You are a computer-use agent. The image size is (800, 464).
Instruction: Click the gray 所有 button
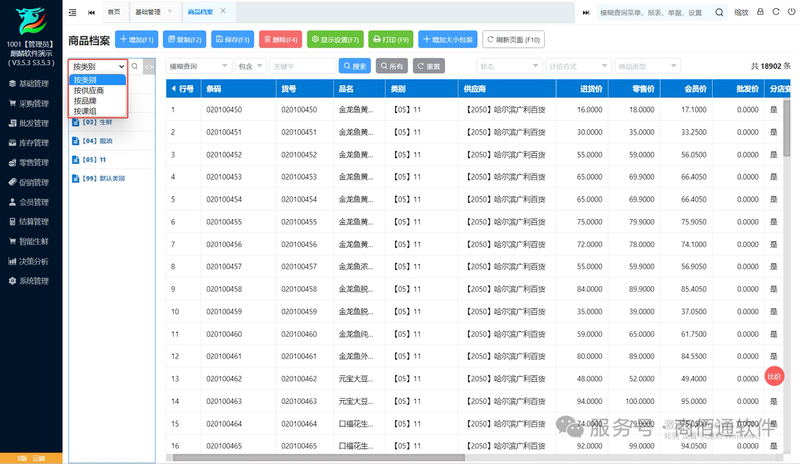pos(392,66)
